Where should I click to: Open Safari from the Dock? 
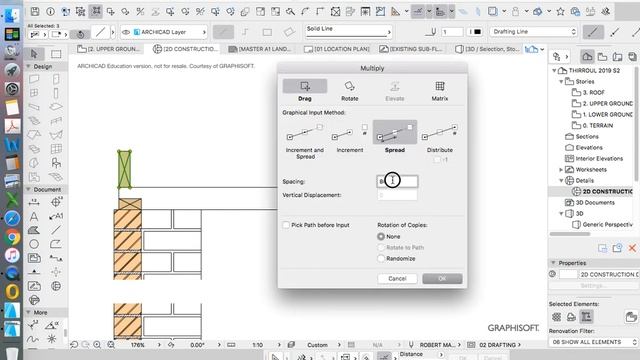(12, 218)
